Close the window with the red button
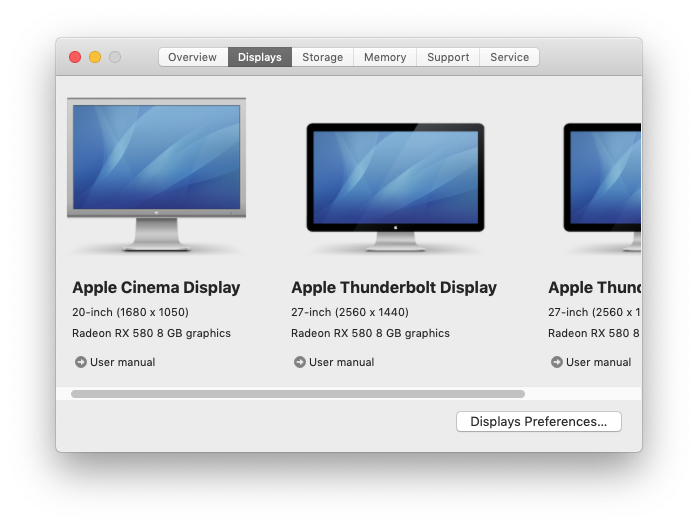698x526 pixels. click(75, 57)
